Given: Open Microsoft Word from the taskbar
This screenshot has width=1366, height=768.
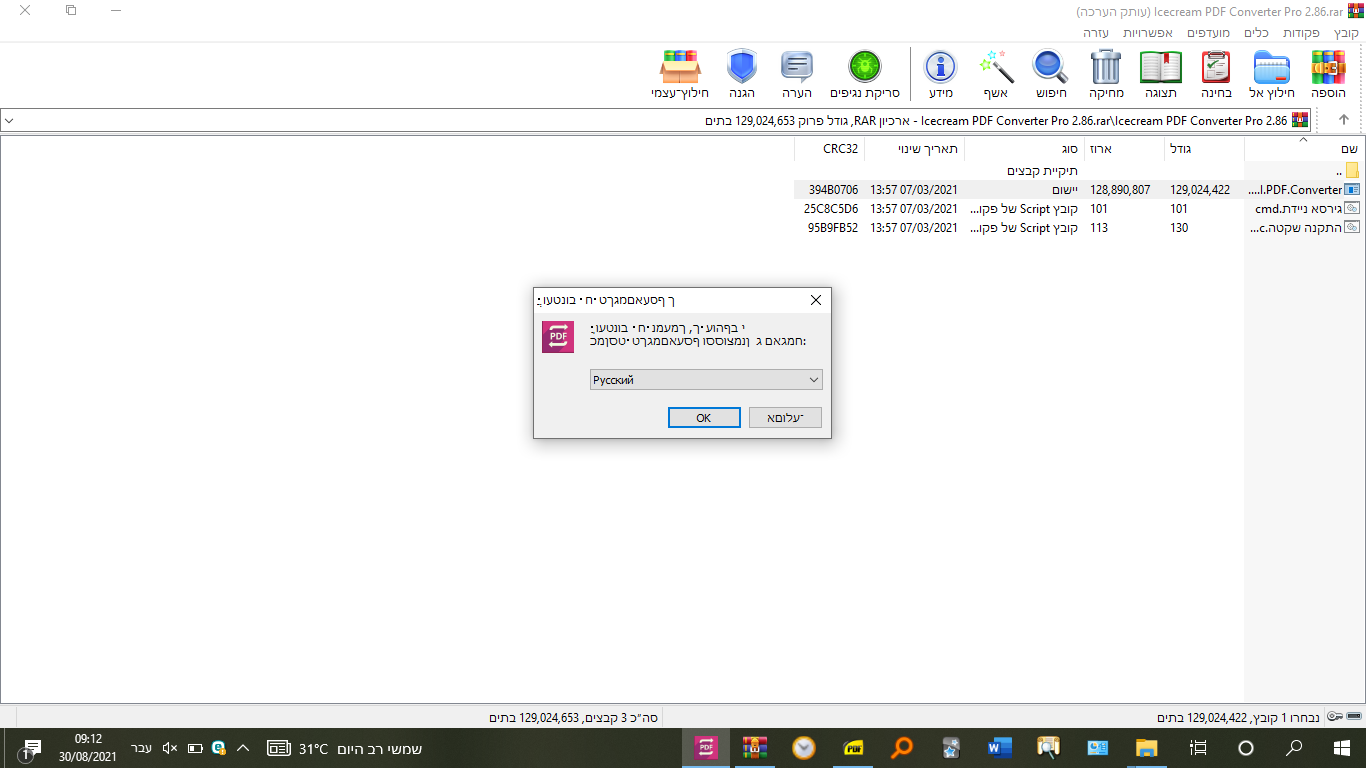Looking at the screenshot, I should 999,747.
